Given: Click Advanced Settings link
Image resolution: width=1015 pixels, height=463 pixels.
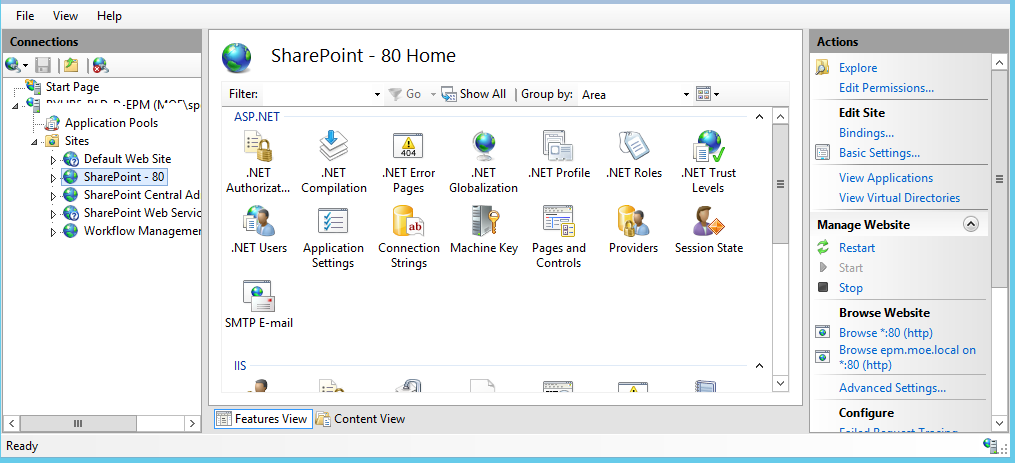Looking at the screenshot, I should [893, 388].
